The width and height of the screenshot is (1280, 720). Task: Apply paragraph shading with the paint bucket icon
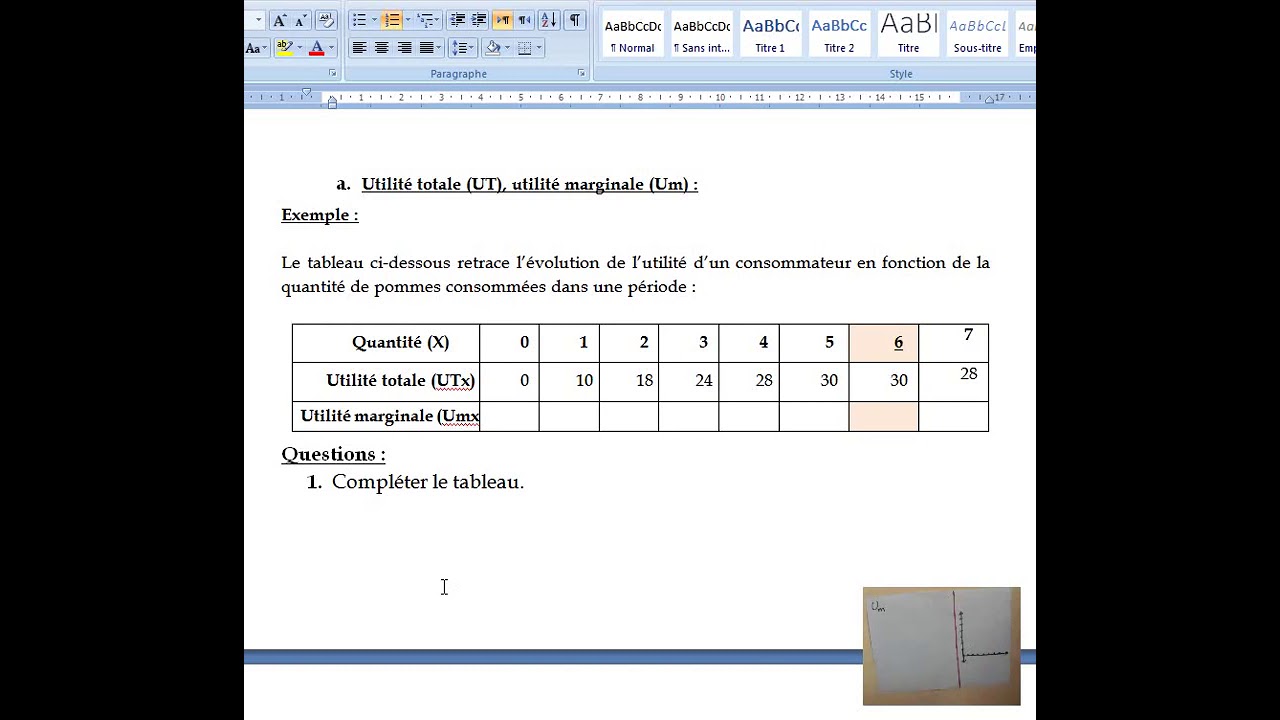coord(493,47)
